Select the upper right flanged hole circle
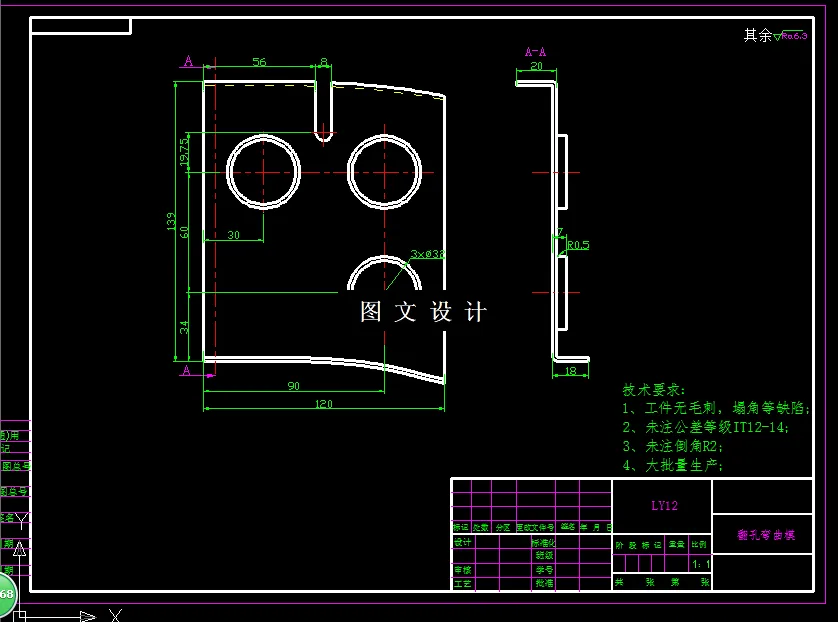This screenshot has height=622, width=838. 384,172
